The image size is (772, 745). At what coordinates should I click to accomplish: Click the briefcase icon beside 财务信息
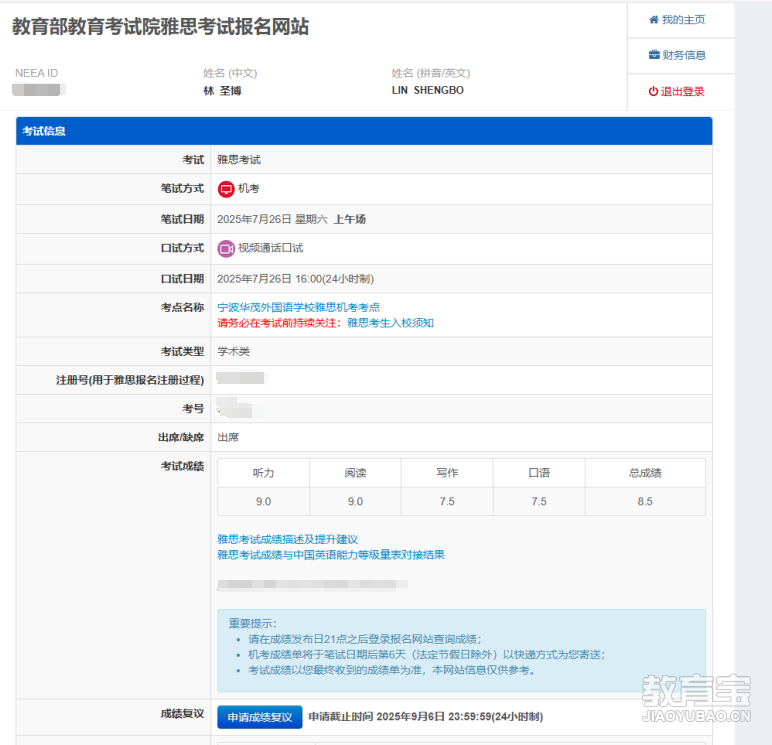(654, 55)
